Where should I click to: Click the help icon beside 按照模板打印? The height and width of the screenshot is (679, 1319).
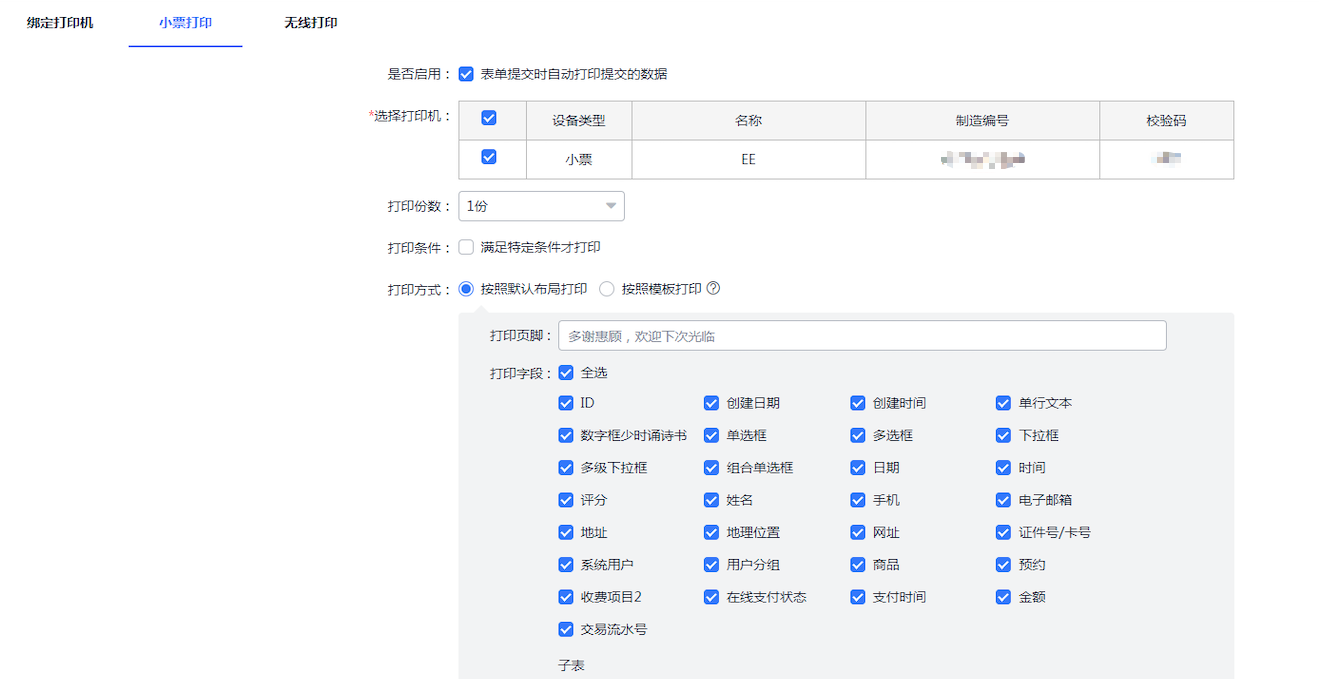point(713,289)
